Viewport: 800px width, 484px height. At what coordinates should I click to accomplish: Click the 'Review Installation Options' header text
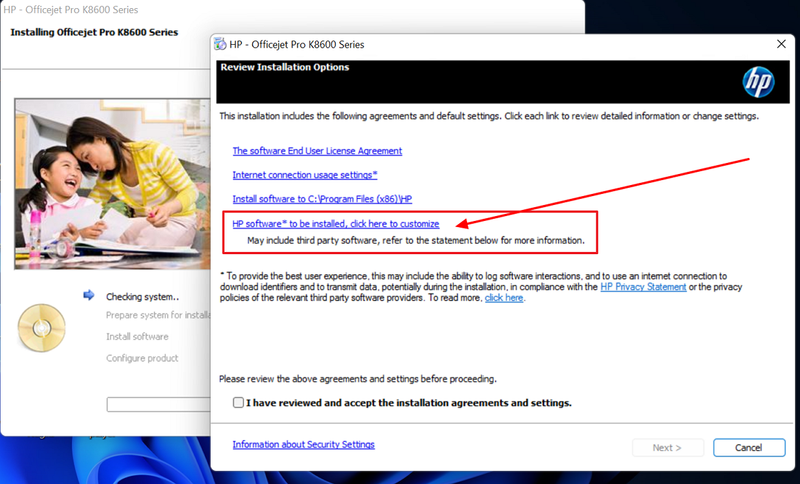pyautogui.click(x=285, y=67)
